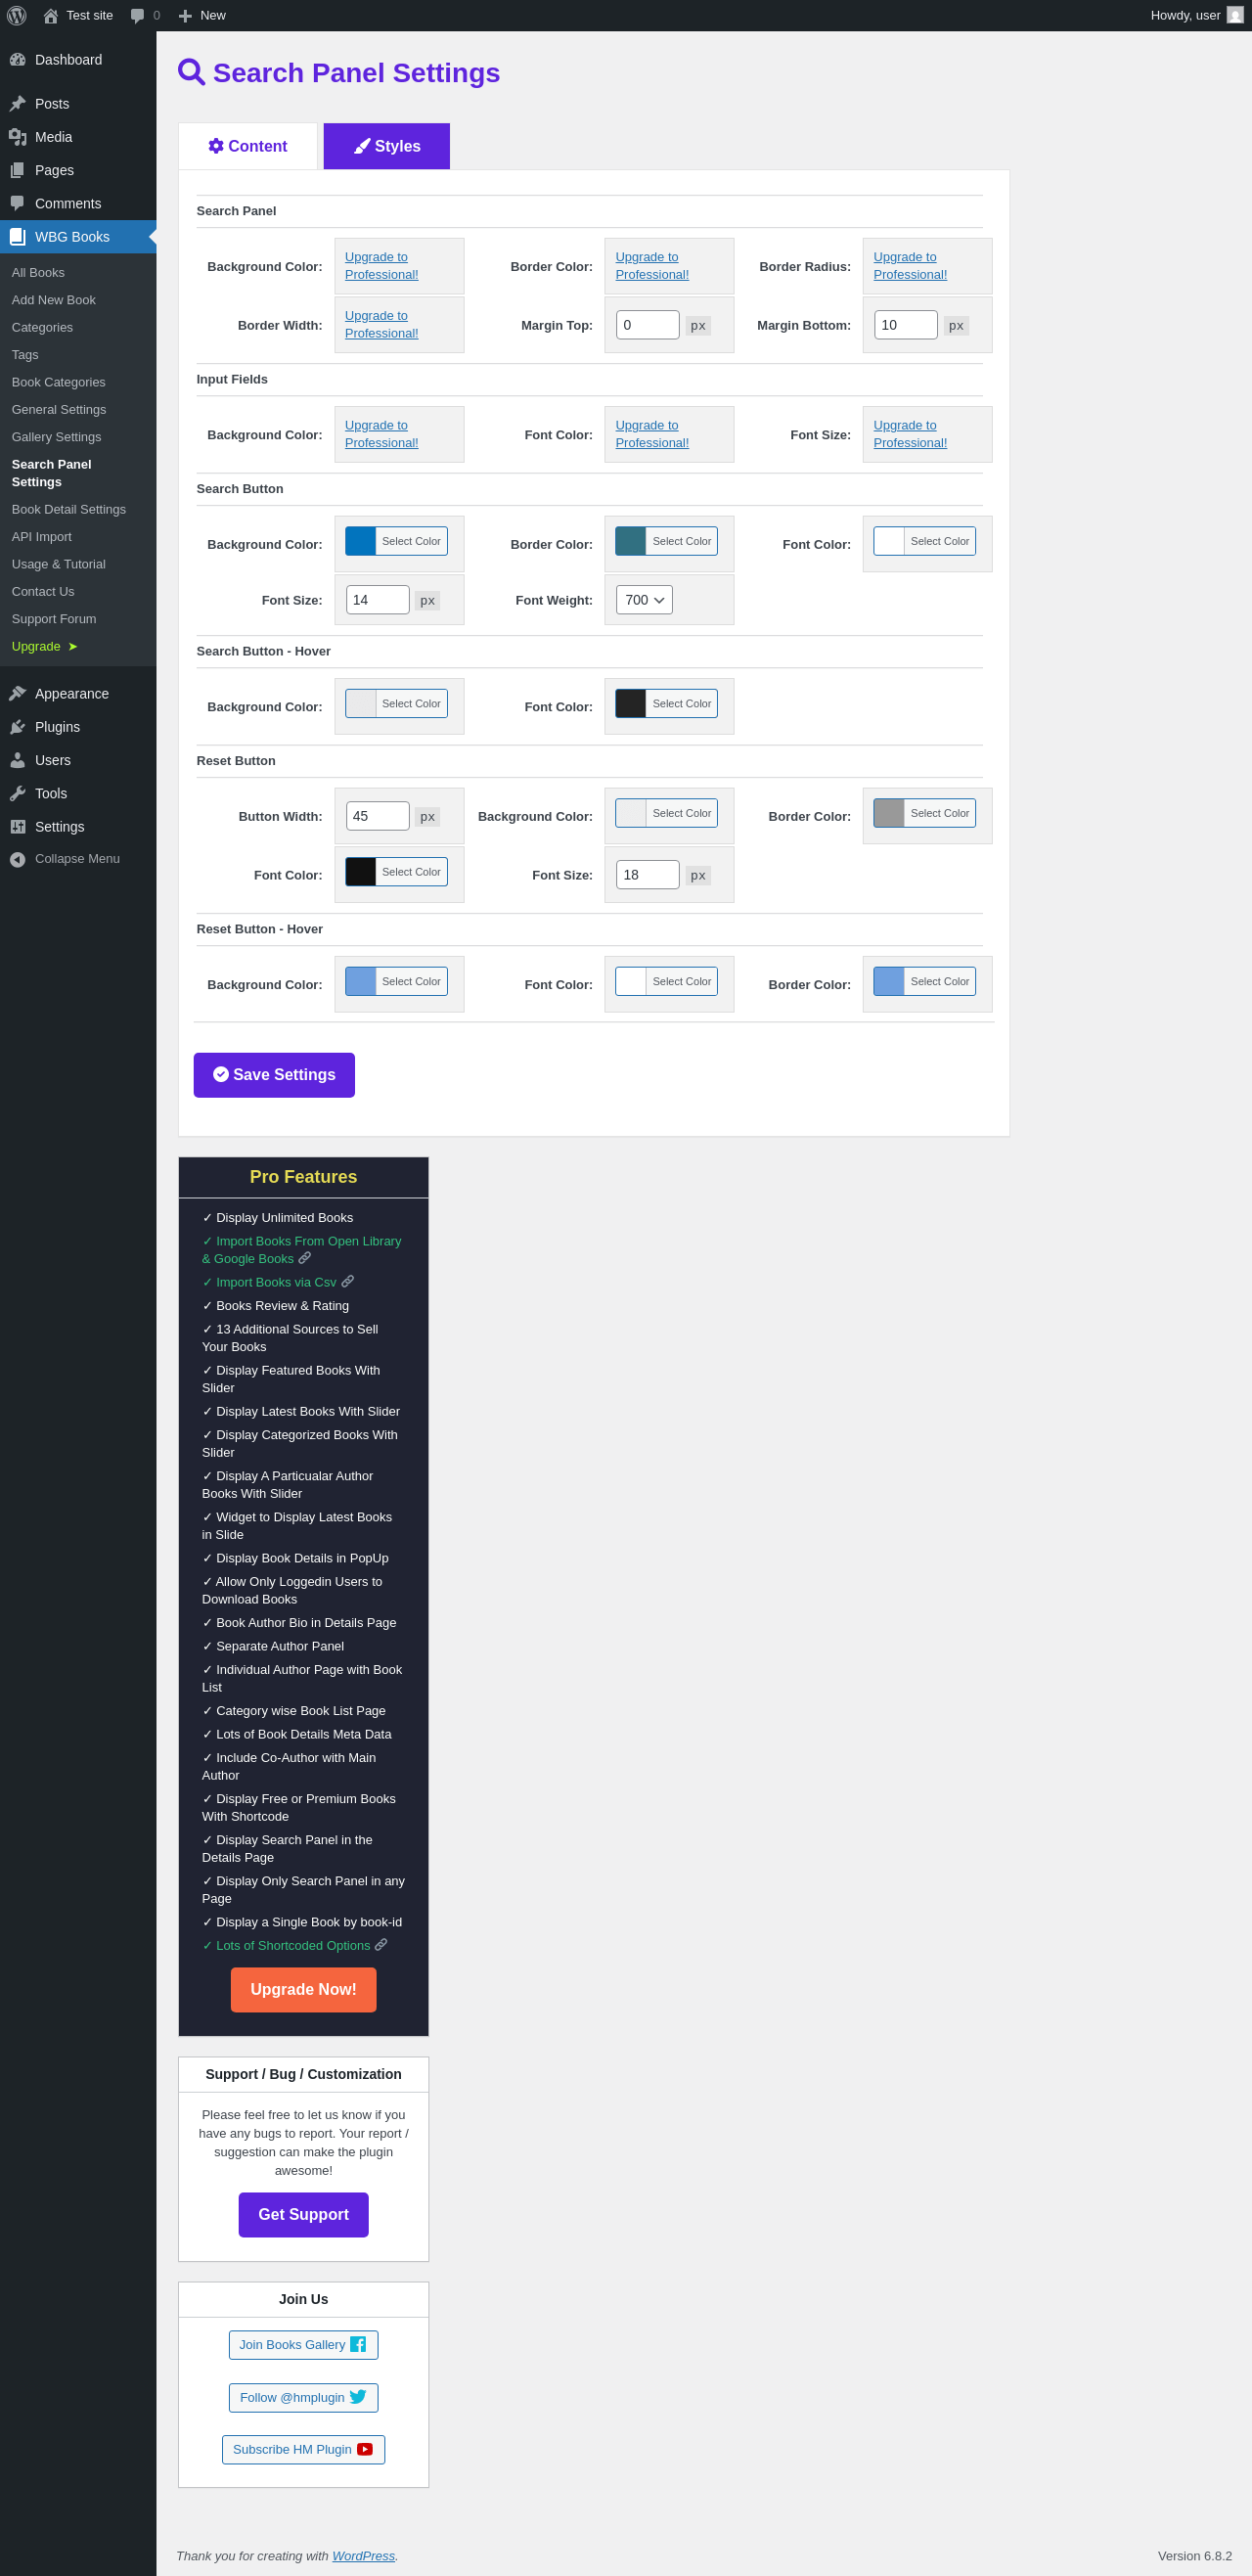Open the Plugins menu icon
The width and height of the screenshot is (1252, 2576).
[17, 727]
